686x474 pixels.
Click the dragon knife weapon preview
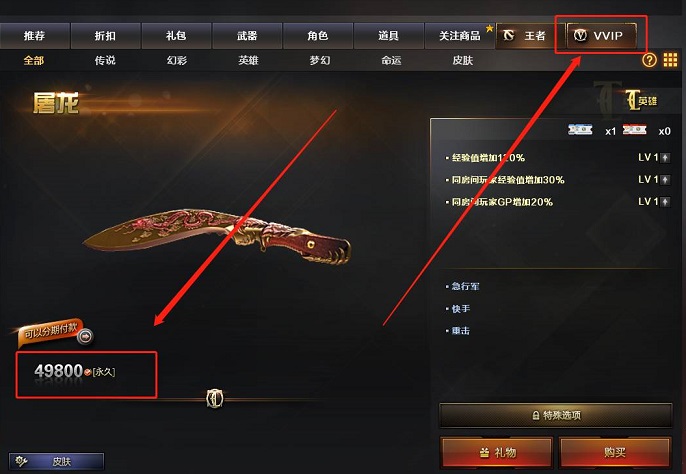(217, 235)
